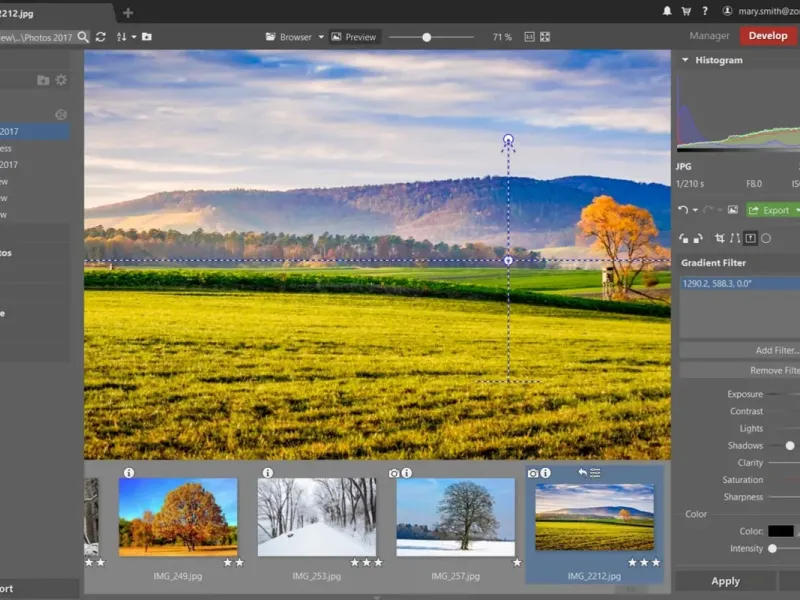Open the notifications bell
This screenshot has width=800, height=600.
click(x=667, y=11)
